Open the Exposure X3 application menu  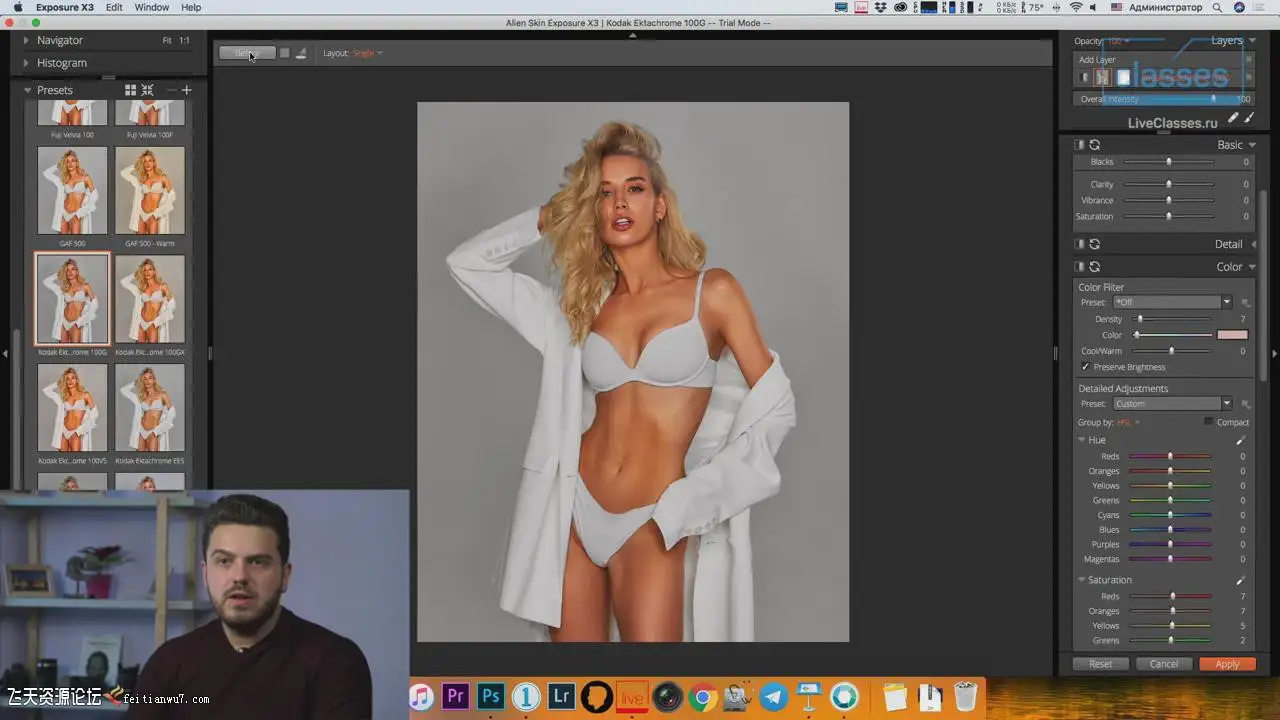point(65,7)
